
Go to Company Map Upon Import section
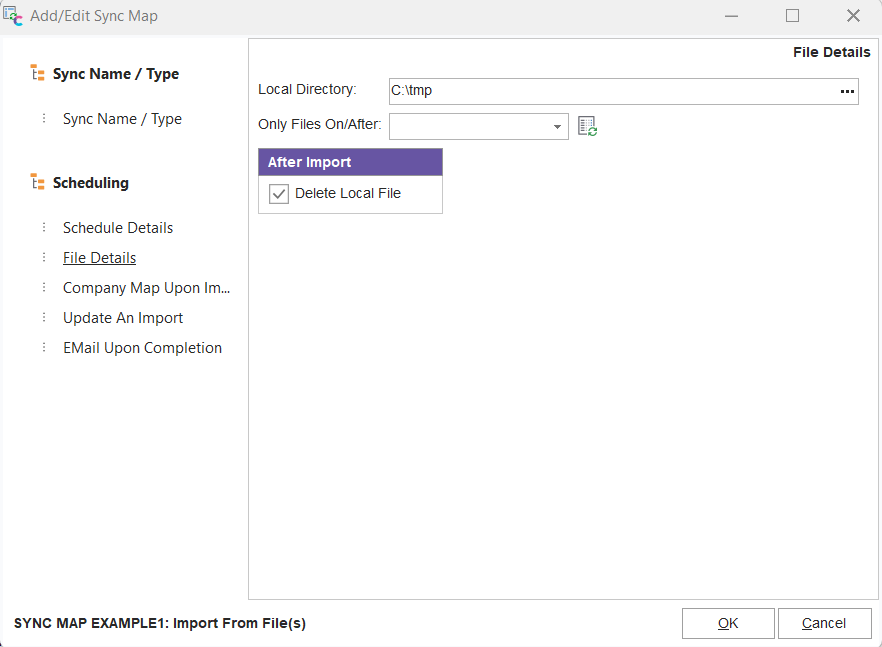click(x=146, y=288)
